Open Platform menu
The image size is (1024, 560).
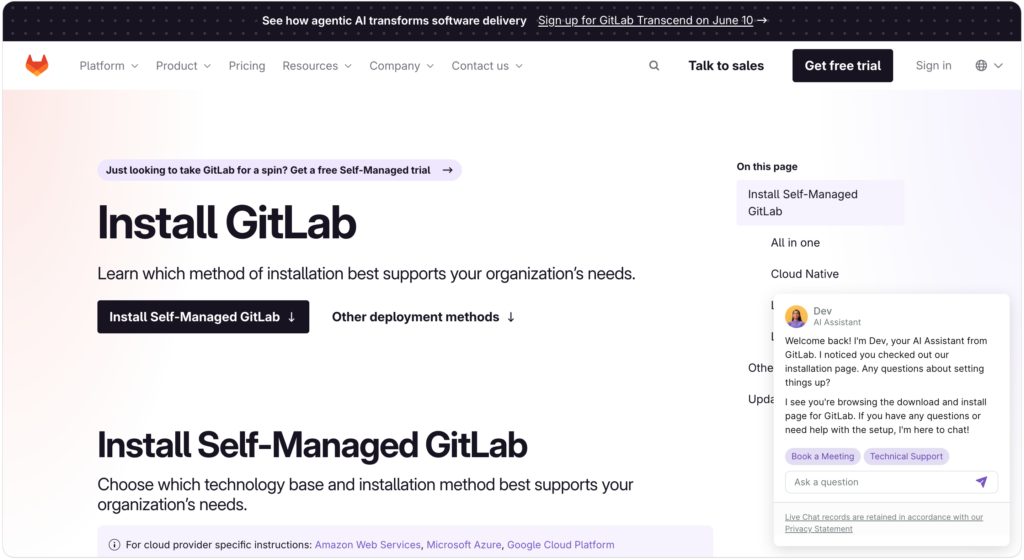pyautogui.click(x=108, y=66)
